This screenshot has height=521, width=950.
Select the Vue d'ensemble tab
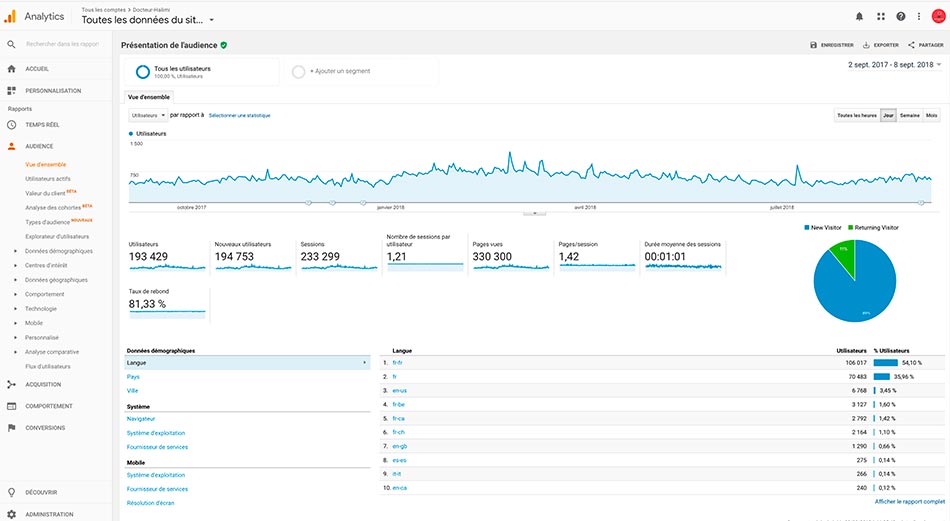pos(149,97)
